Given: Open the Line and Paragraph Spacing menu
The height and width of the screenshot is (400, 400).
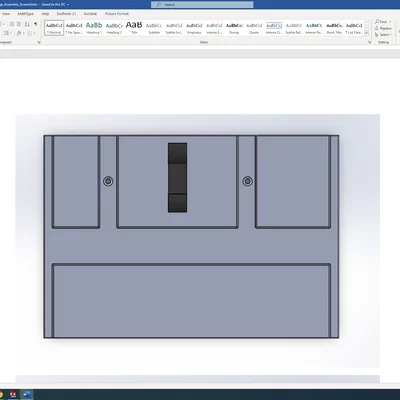Looking at the screenshot, I should [8, 33].
